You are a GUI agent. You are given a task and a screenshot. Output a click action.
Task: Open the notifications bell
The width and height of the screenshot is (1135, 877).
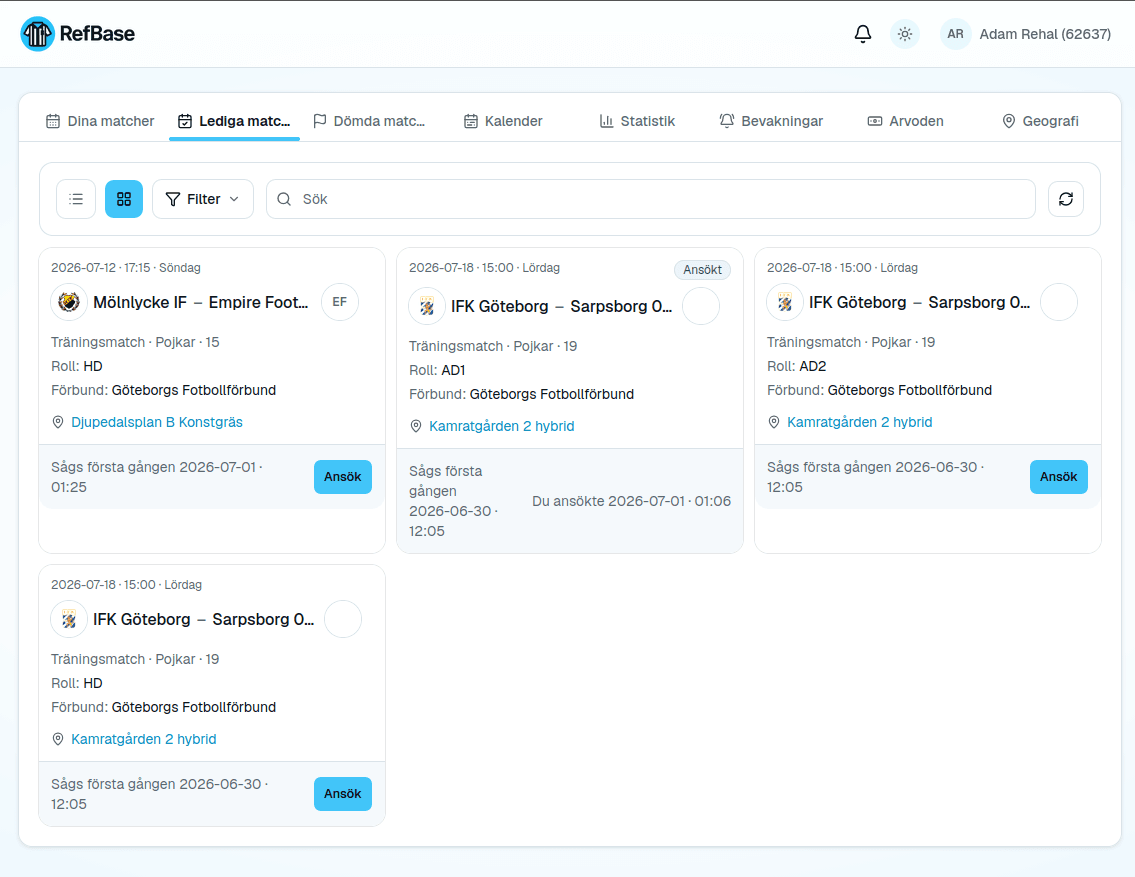tap(862, 34)
